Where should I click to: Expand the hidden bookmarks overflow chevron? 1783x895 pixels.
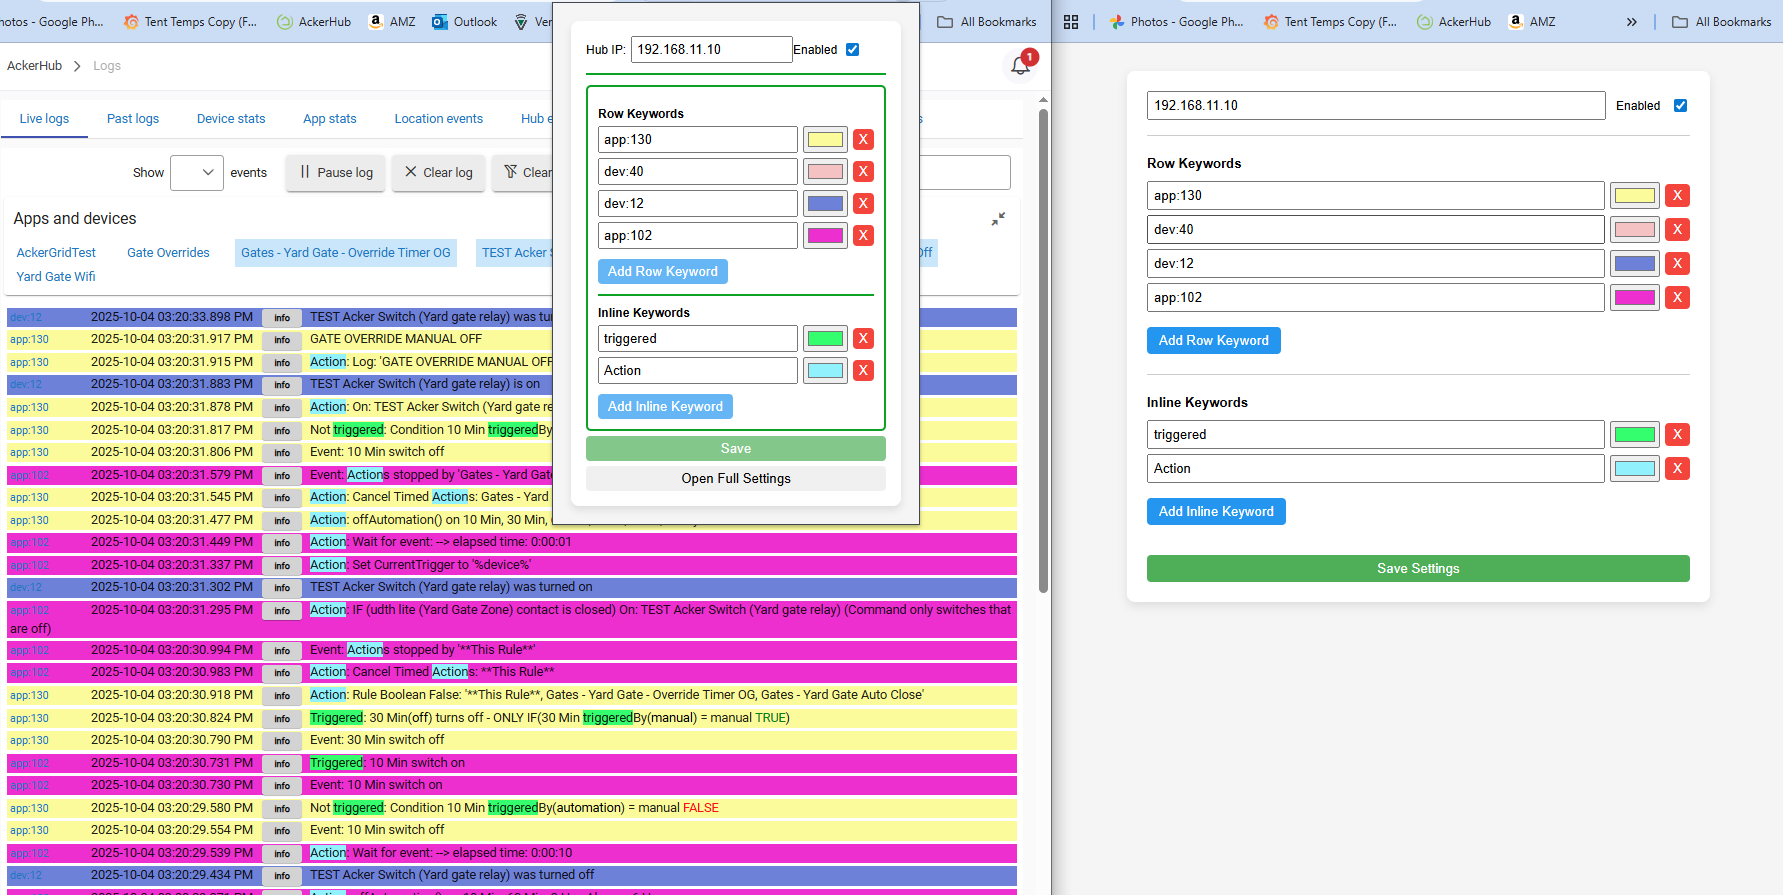[x=1631, y=22]
